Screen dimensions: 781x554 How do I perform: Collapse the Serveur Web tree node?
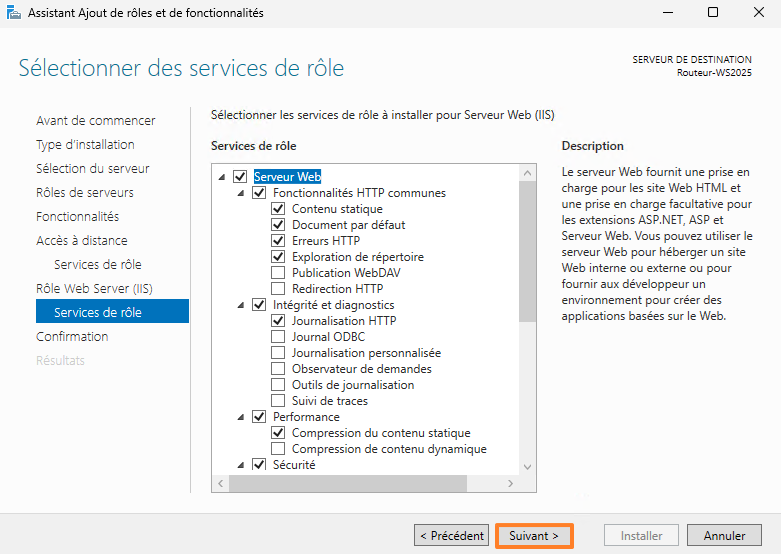coord(222,177)
